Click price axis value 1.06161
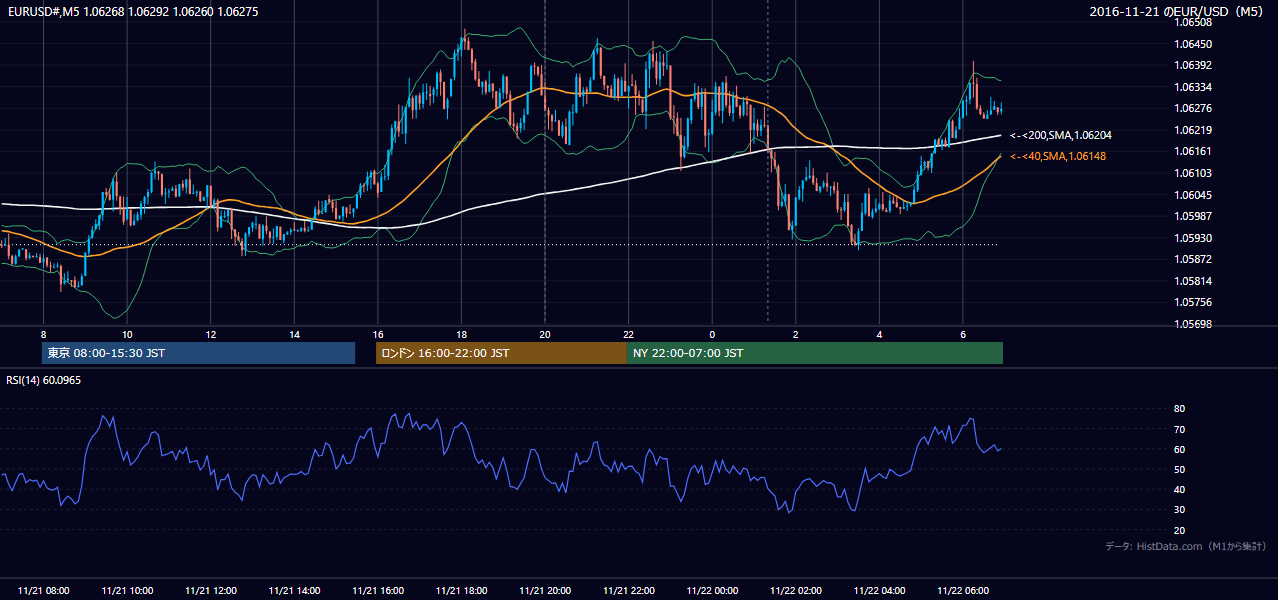Viewport: 1278px width, 600px height. click(1192, 151)
